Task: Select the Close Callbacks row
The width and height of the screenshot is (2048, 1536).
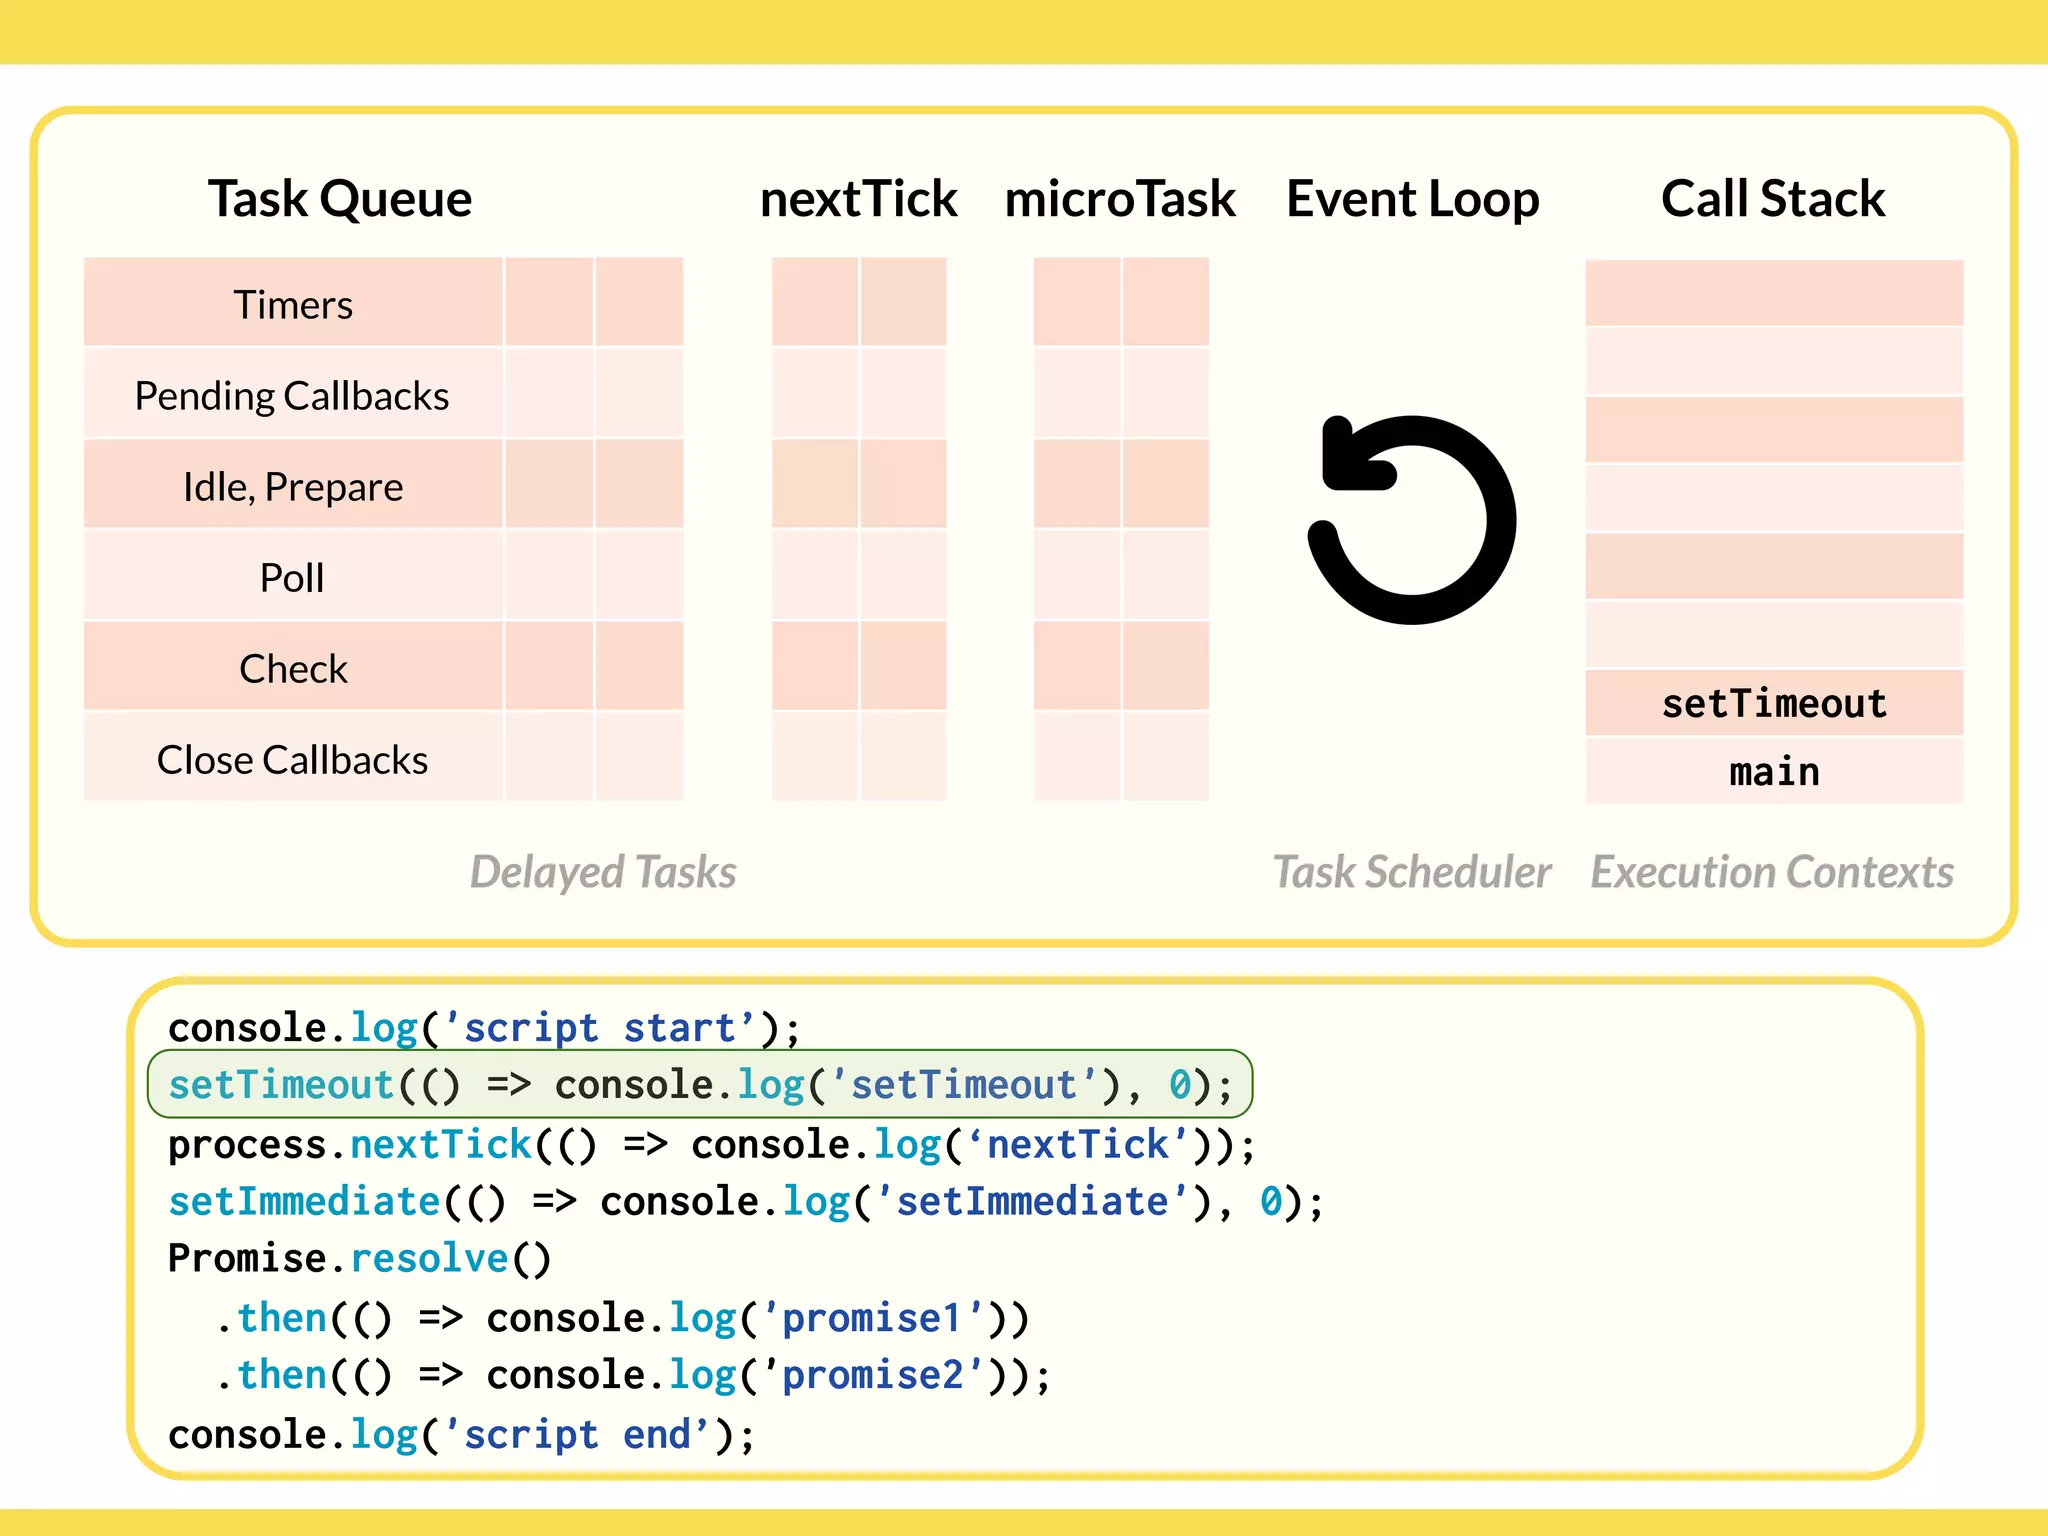Action: point(292,760)
